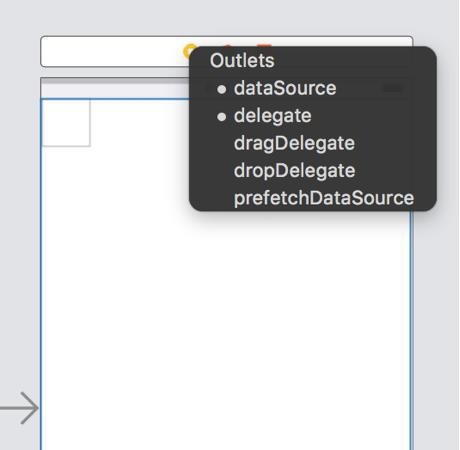Select the dragDelegate outlet
This screenshot has width=460, height=450.
click(294, 144)
